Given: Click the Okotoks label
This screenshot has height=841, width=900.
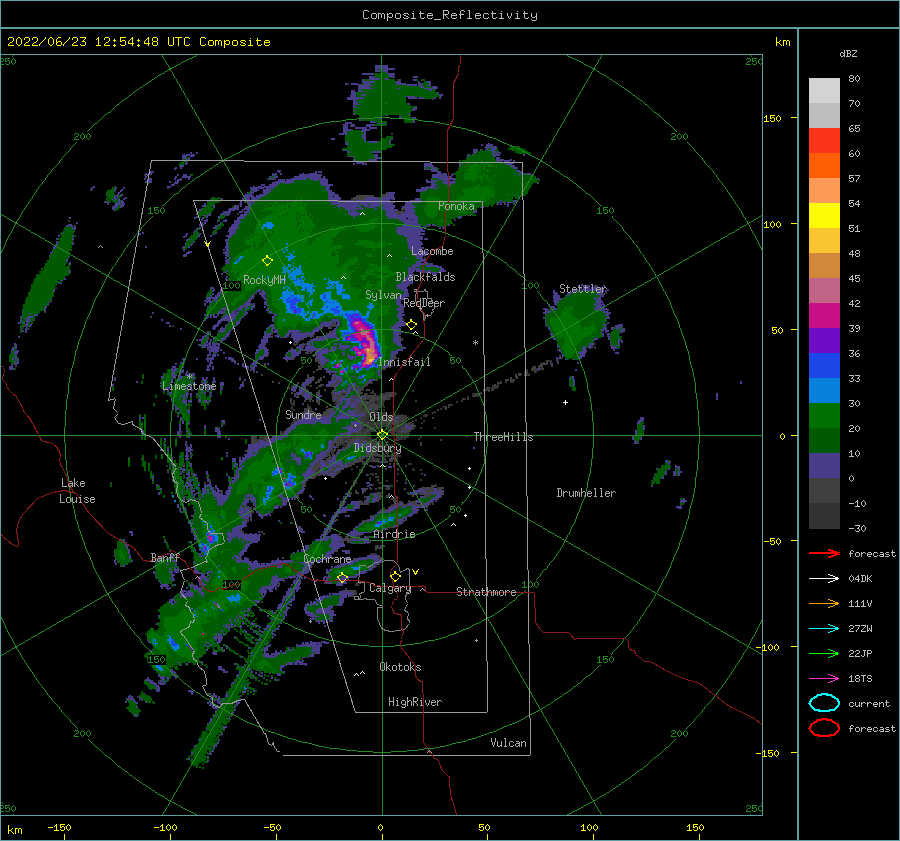Looking at the screenshot, I should pyautogui.click(x=400, y=667).
